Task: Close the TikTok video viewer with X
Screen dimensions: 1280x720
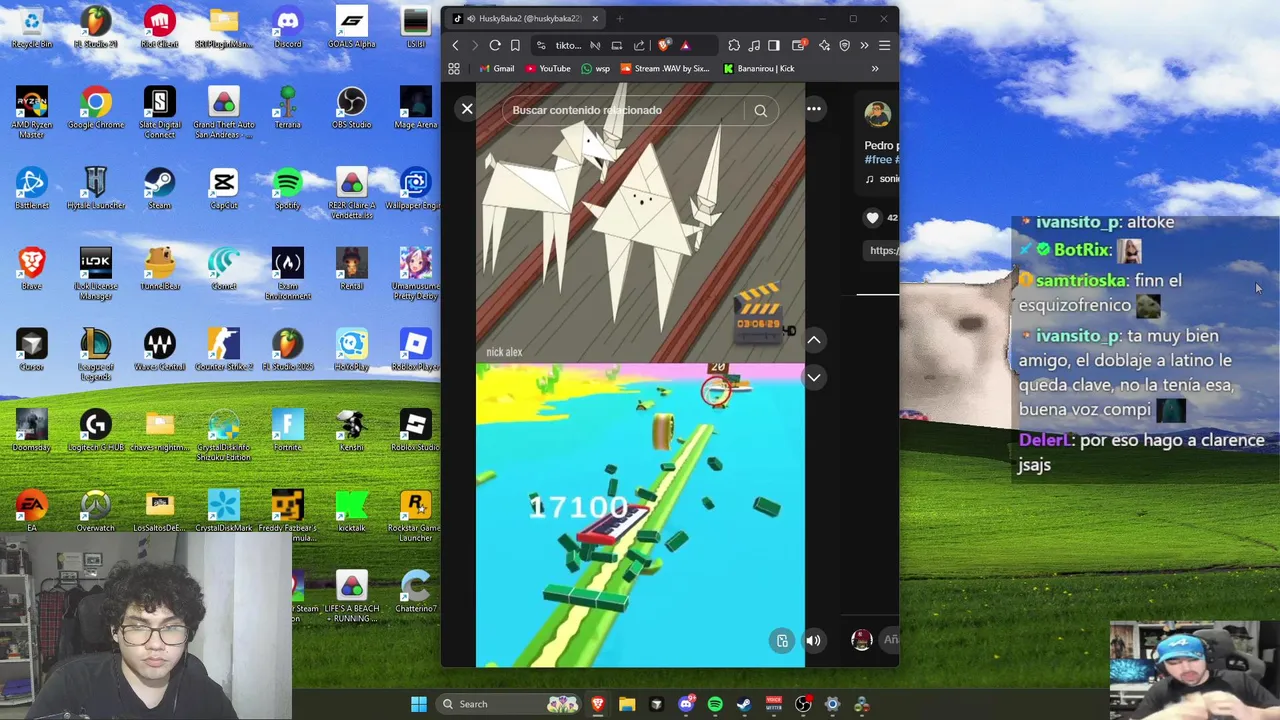Action: click(x=467, y=109)
